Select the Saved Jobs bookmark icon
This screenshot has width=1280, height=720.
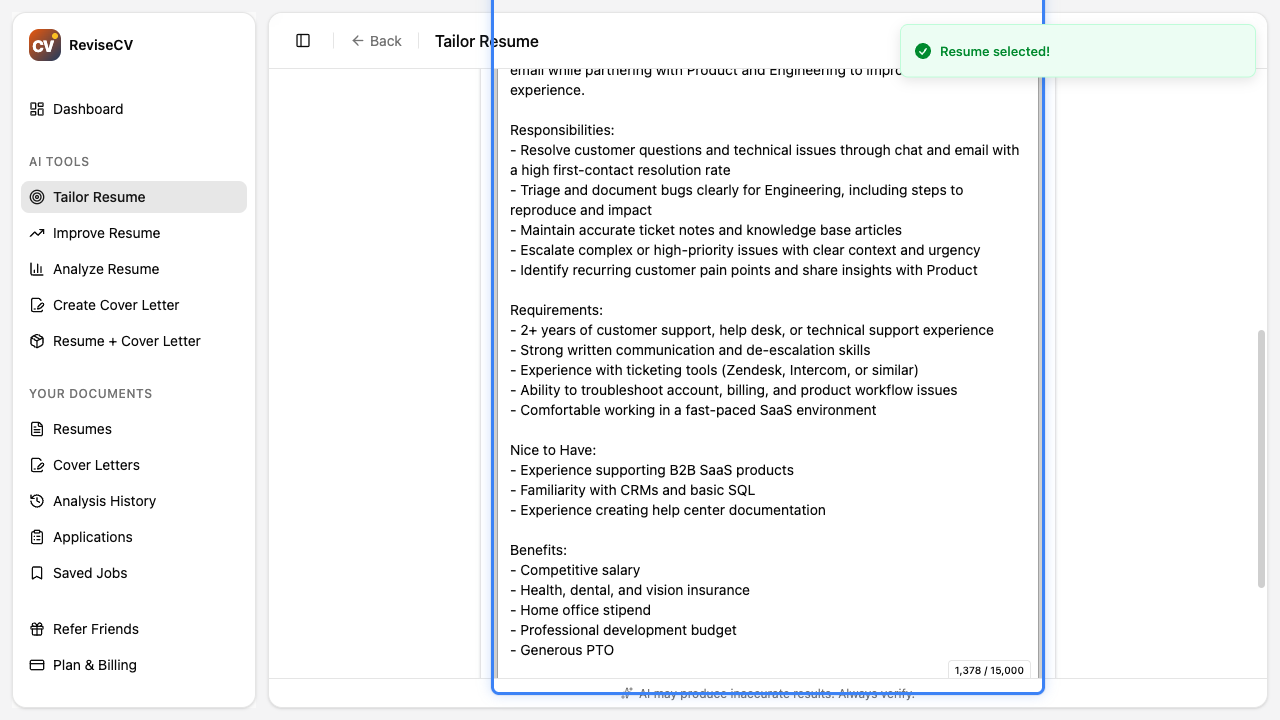point(37,573)
